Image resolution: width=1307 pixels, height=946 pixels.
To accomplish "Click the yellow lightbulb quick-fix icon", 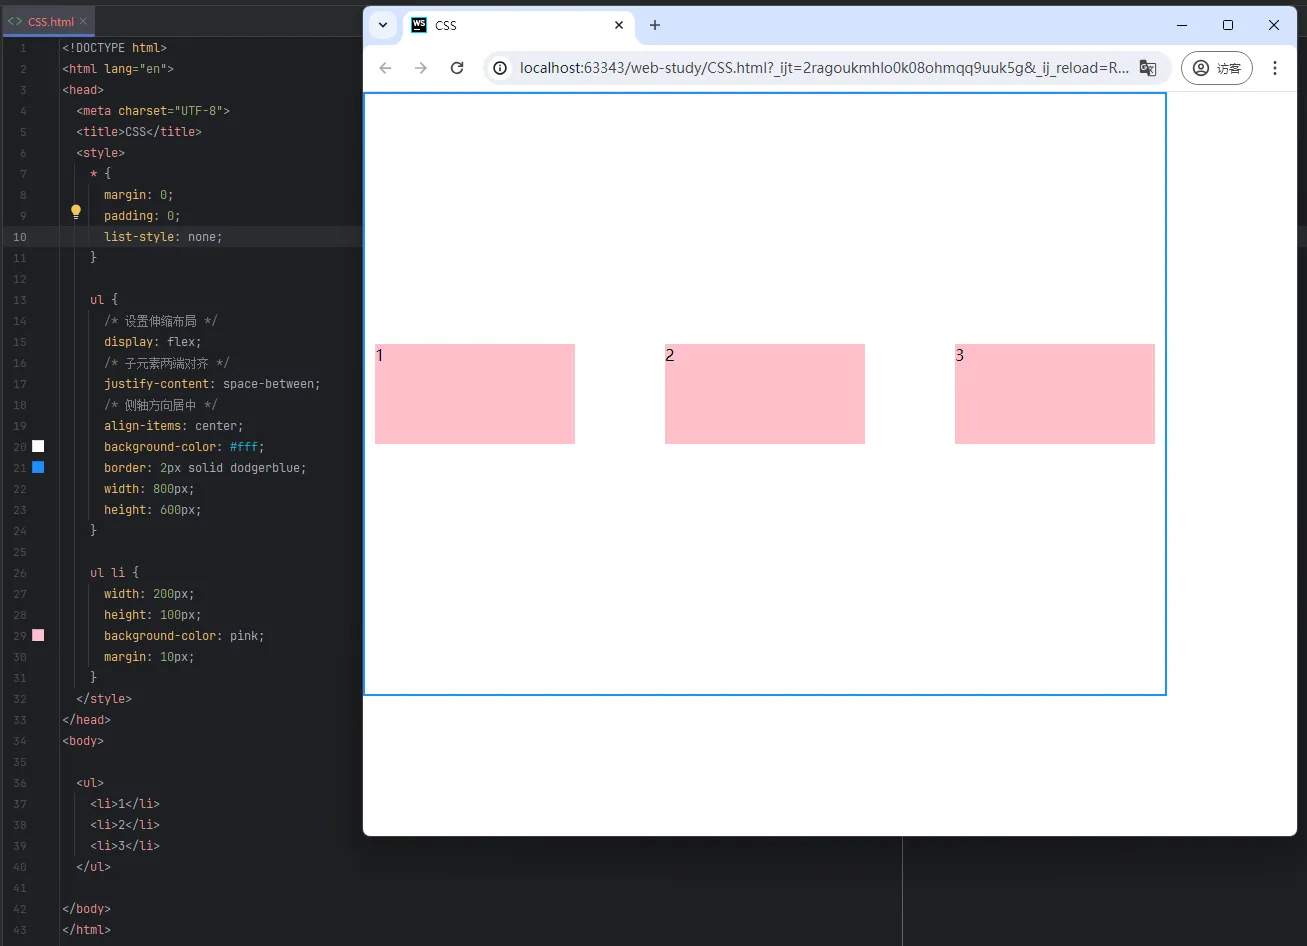I will coord(75,212).
